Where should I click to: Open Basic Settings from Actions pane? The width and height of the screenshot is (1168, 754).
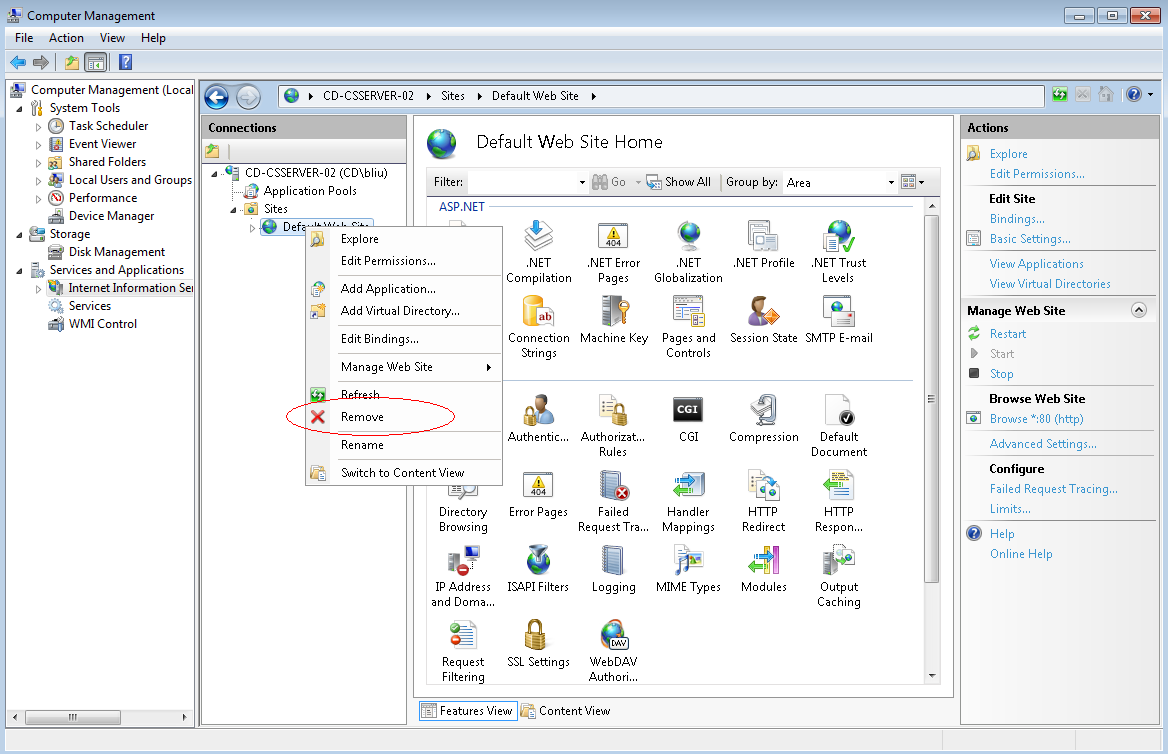[1030, 239]
